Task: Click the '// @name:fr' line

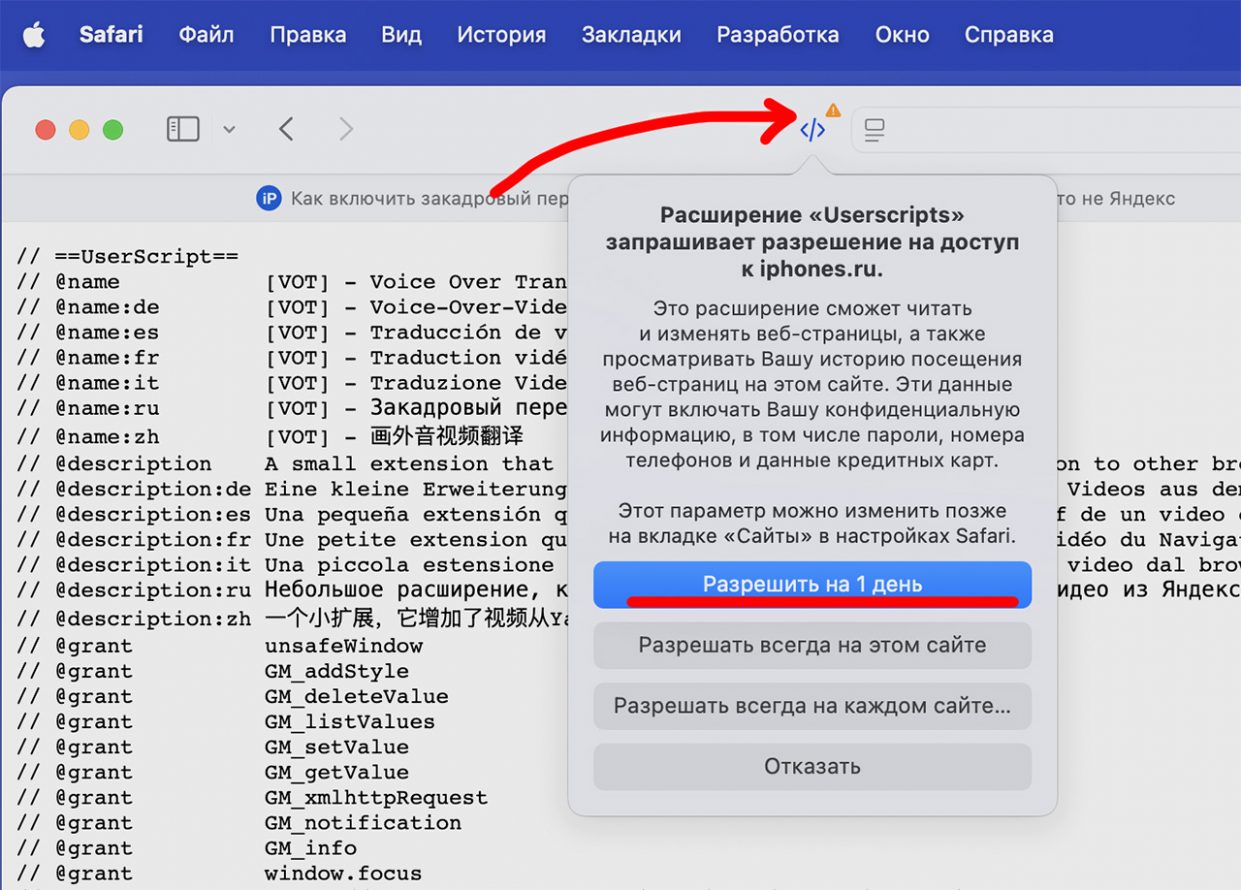Action: pyautogui.click(x=291, y=357)
